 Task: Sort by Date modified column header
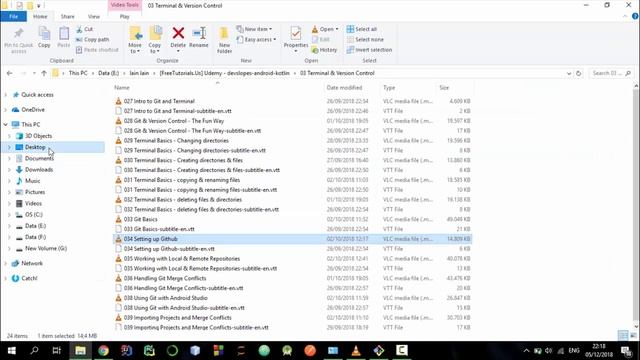pyautogui.click(x=344, y=87)
